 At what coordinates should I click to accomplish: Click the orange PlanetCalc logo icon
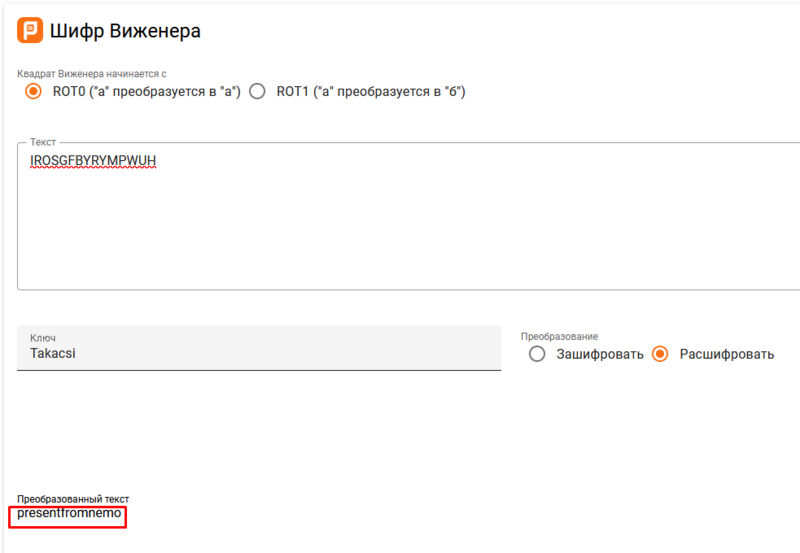coord(30,31)
